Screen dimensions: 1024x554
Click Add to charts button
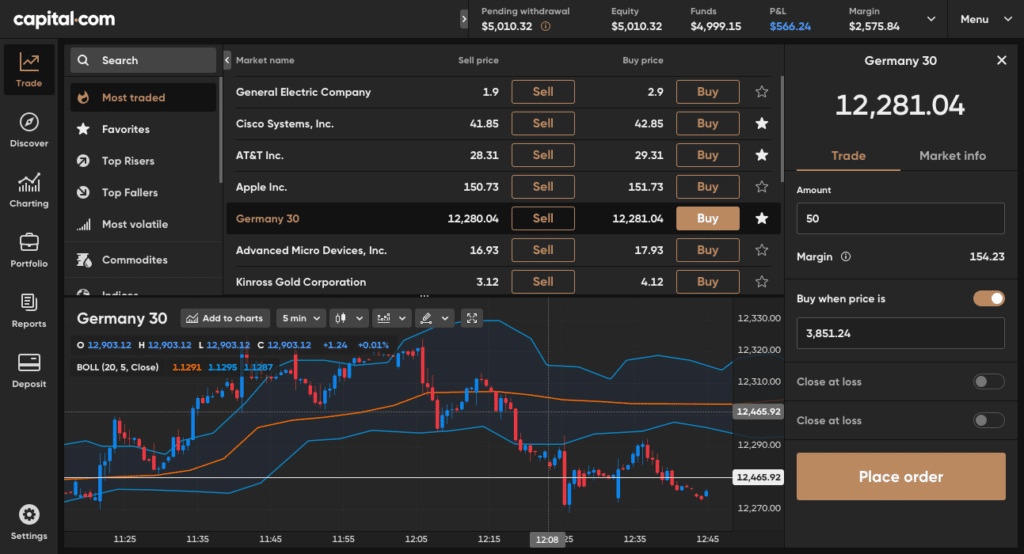click(225, 318)
